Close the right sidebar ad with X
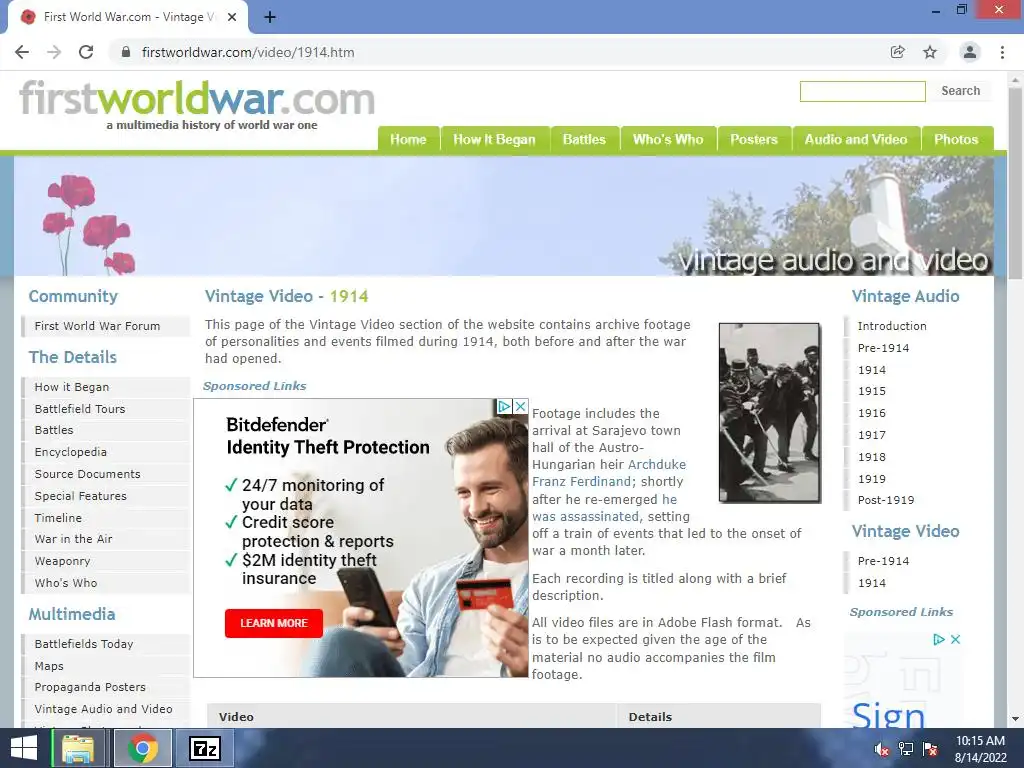The image size is (1024, 768). pos(955,639)
